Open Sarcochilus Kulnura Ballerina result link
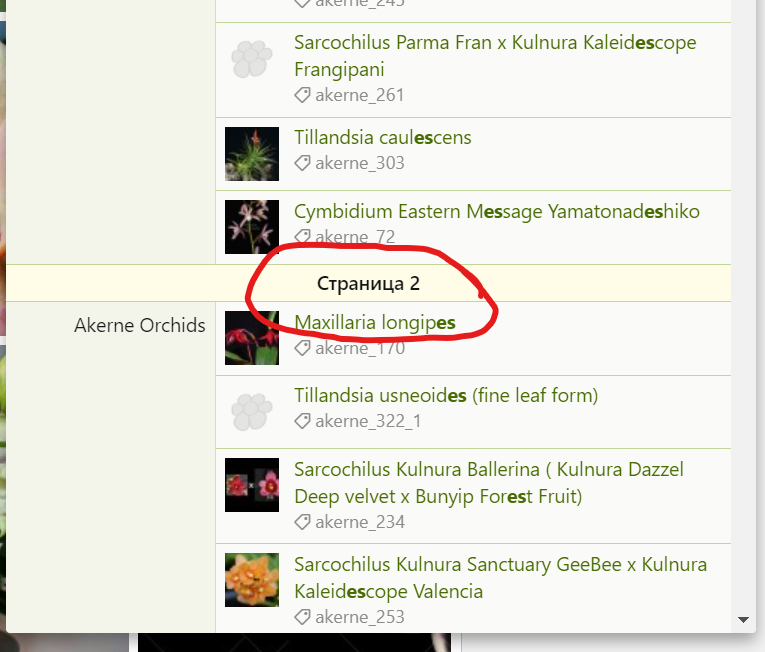765x652 pixels. click(489, 483)
